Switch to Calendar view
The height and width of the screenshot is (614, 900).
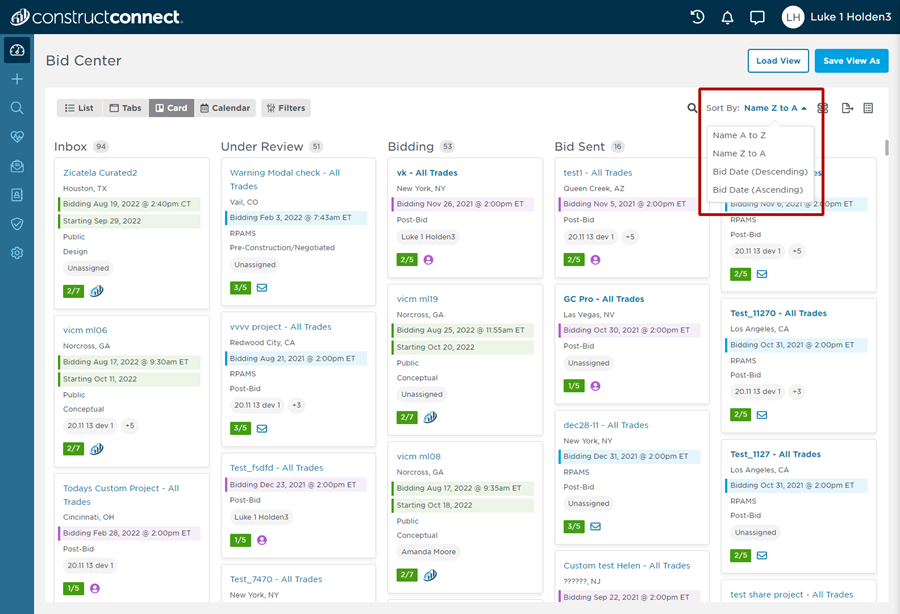[x=226, y=108]
